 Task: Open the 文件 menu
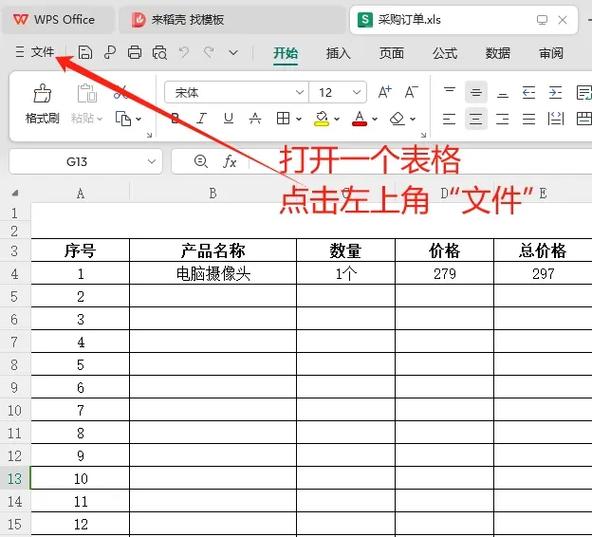tap(35, 52)
